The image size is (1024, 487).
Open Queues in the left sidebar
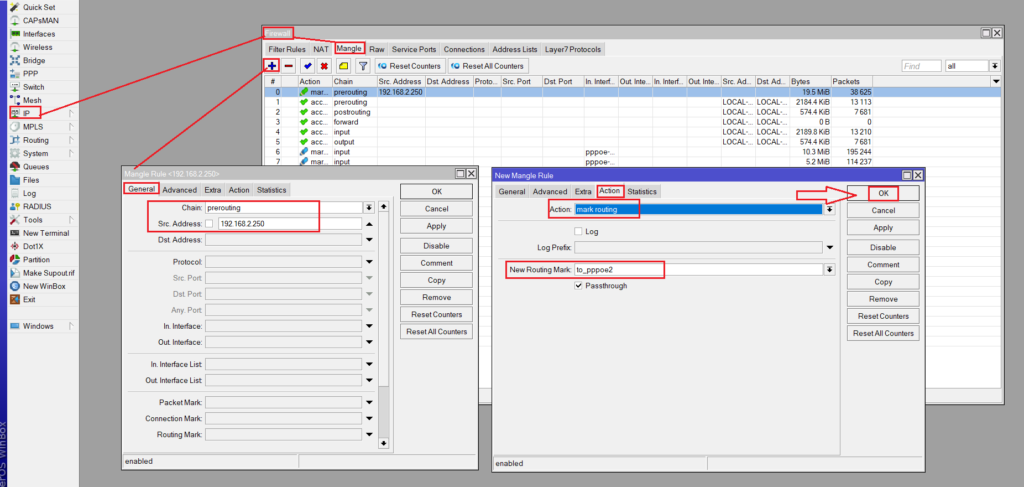[36, 167]
